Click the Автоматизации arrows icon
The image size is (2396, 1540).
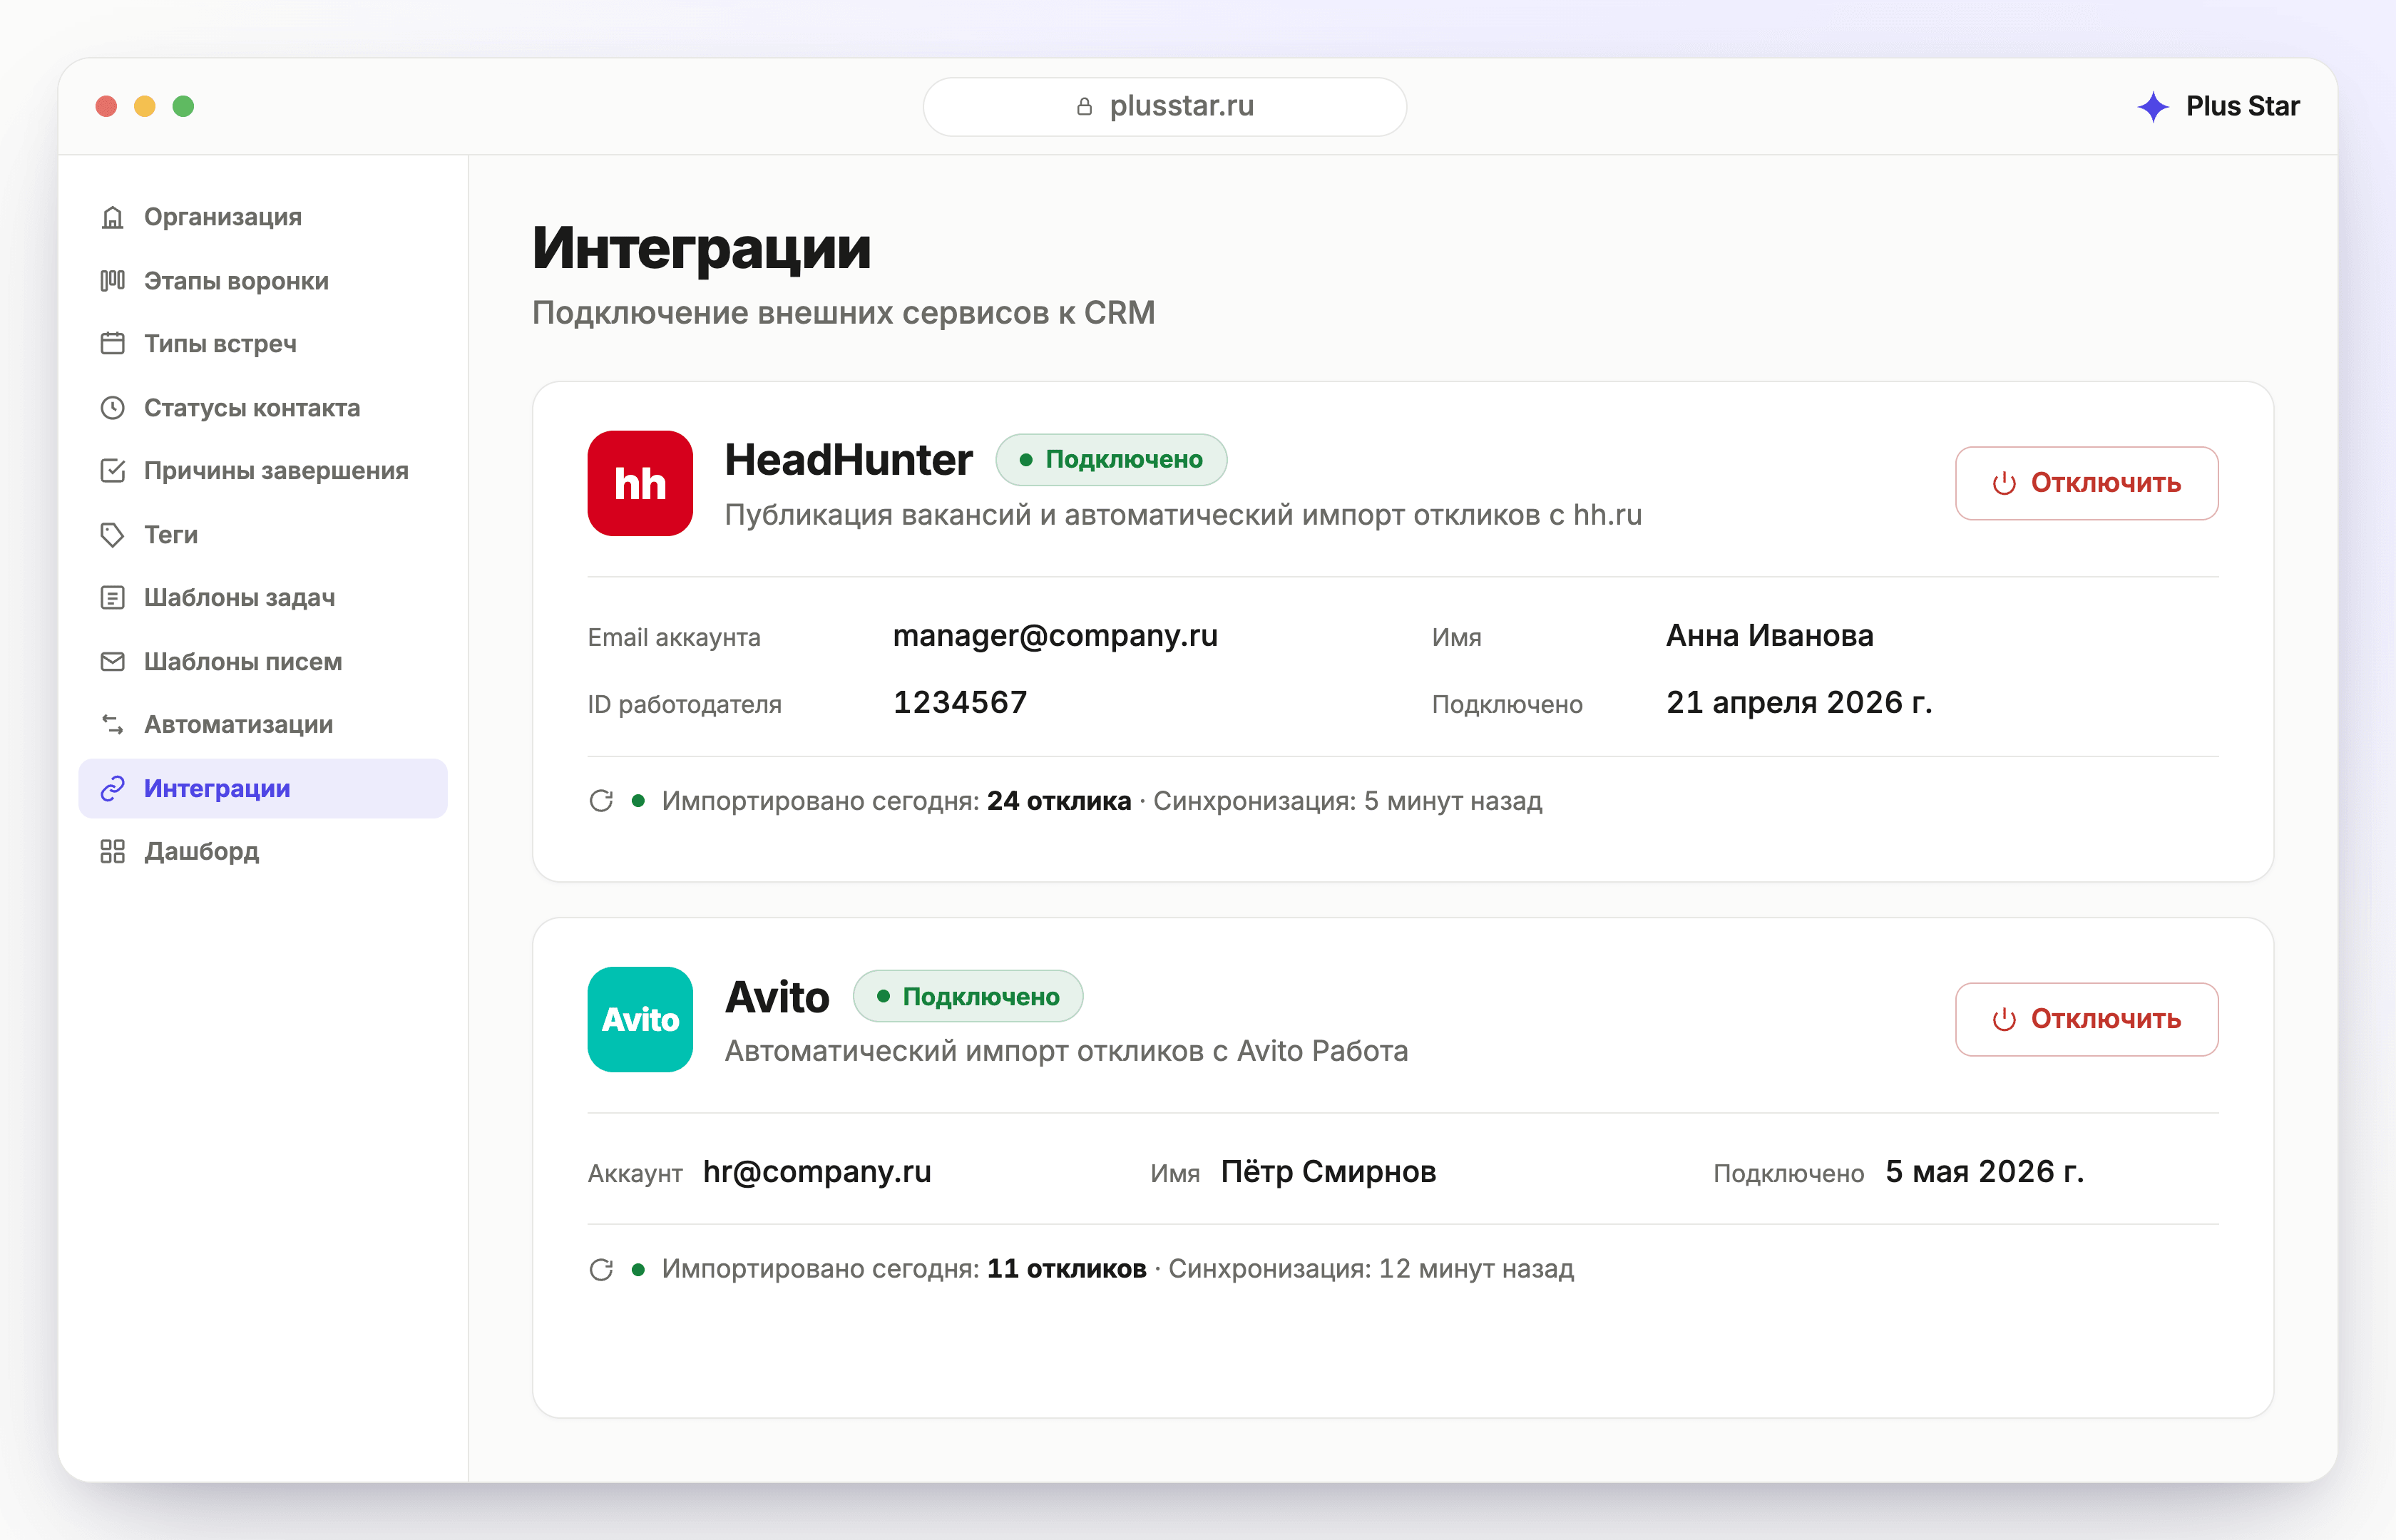tap(113, 725)
